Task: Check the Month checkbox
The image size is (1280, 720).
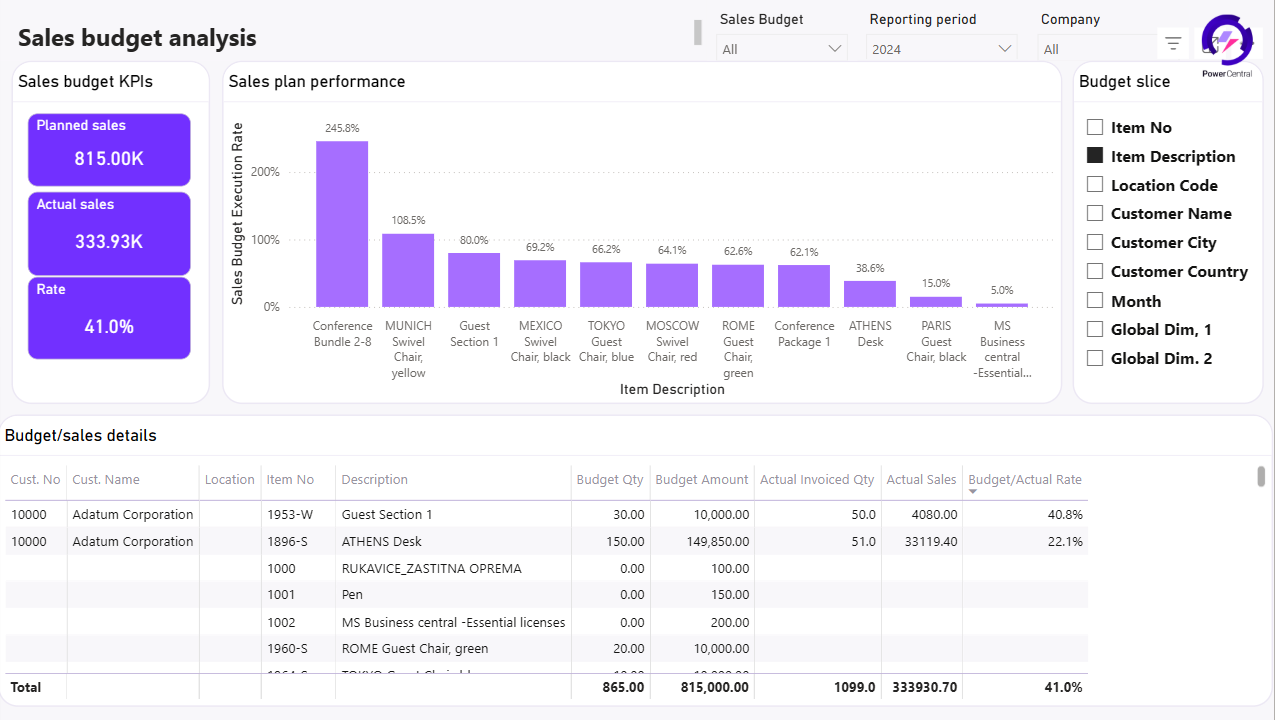Action: (1095, 300)
